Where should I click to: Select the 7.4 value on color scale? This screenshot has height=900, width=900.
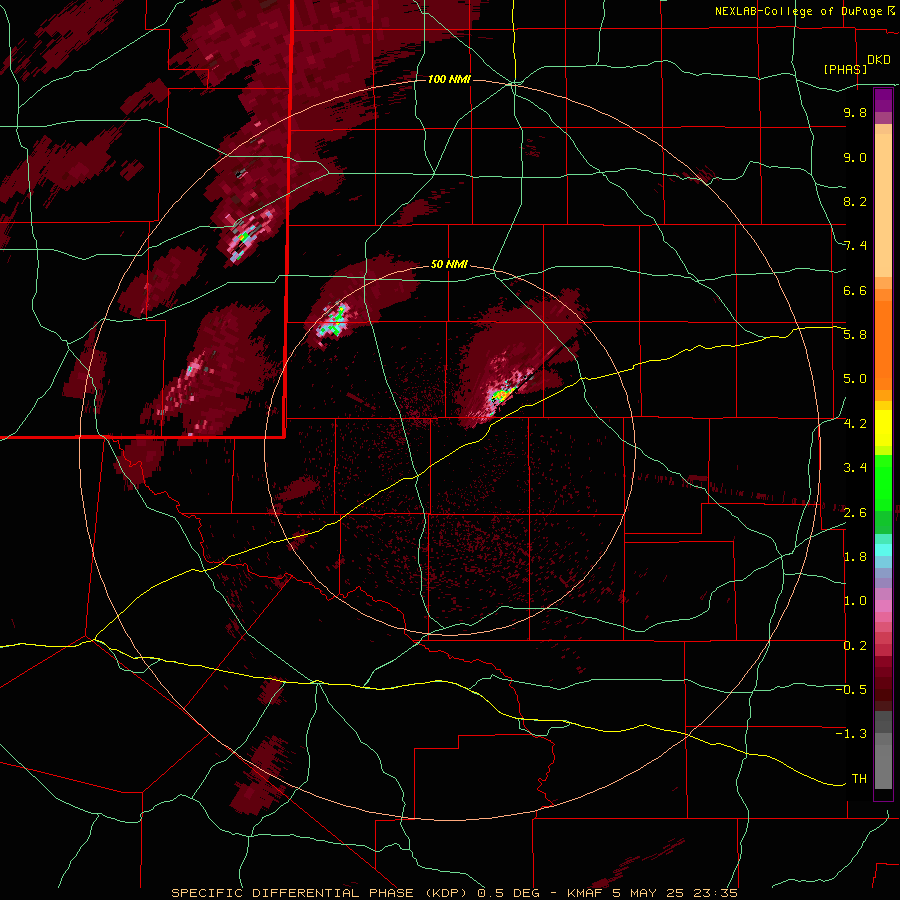(x=855, y=246)
